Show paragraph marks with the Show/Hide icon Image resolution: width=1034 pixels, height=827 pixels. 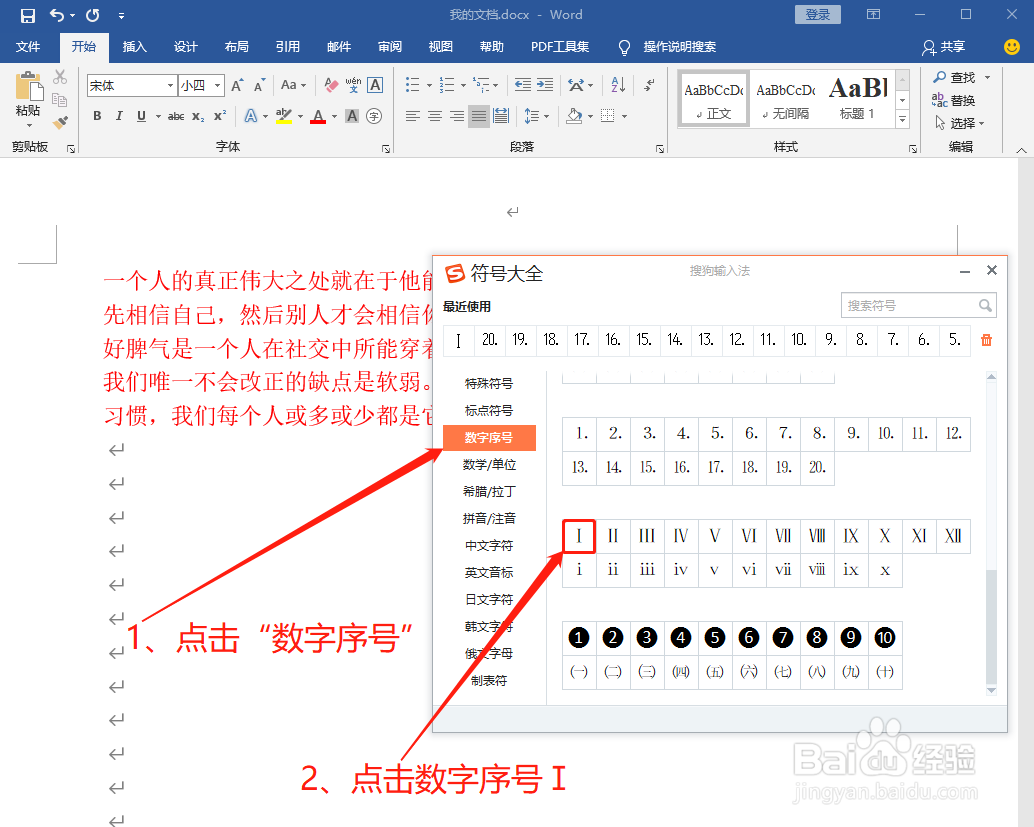(650, 85)
